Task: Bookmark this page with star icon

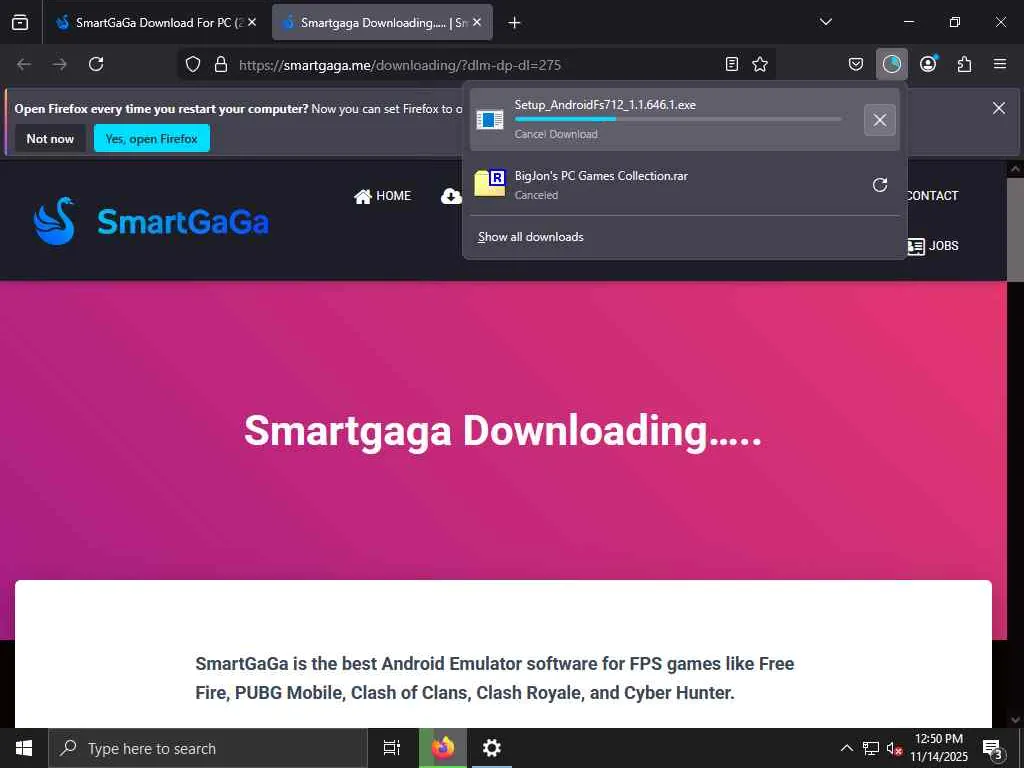Action: (760, 64)
